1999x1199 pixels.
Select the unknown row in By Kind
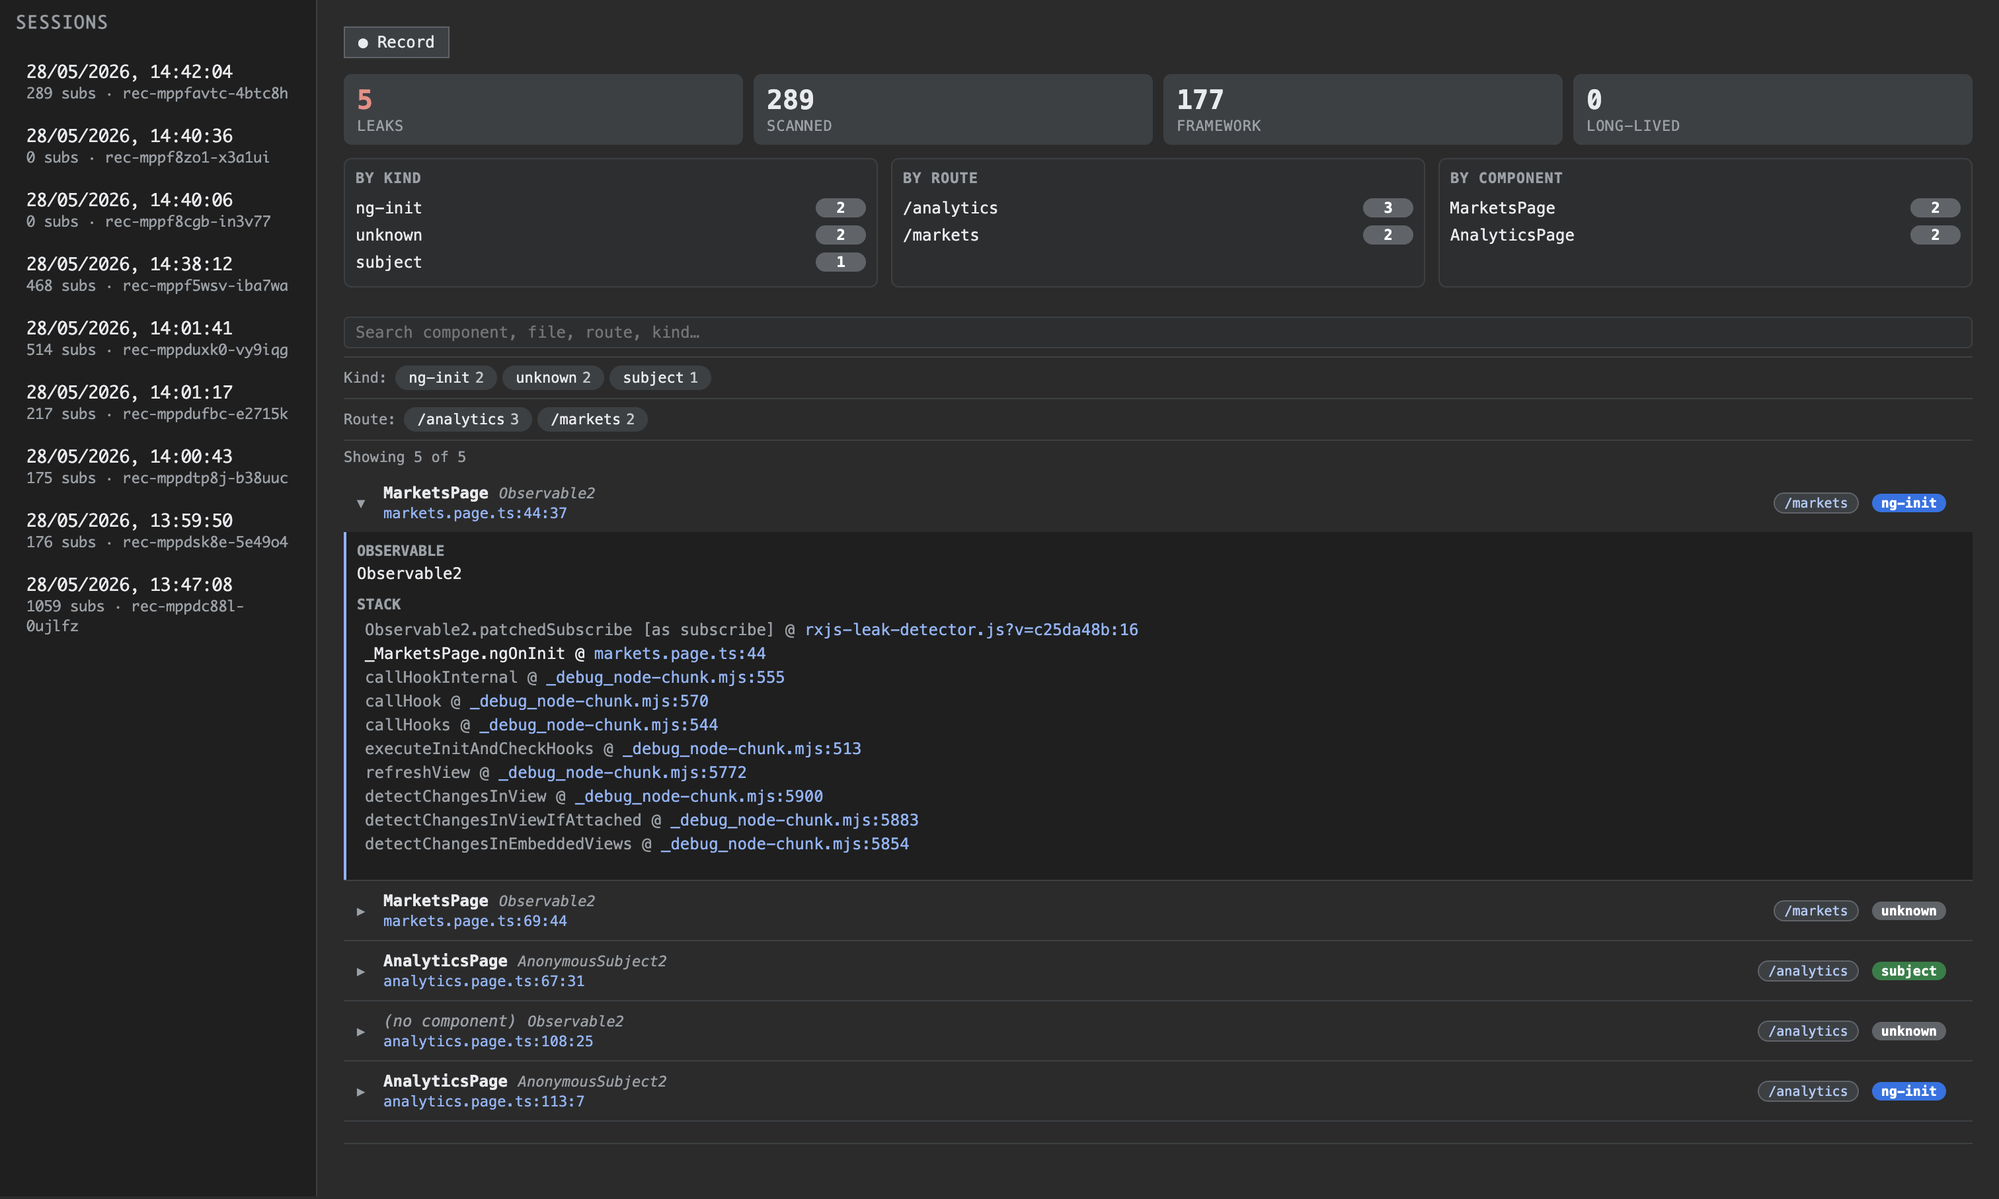(x=610, y=235)
